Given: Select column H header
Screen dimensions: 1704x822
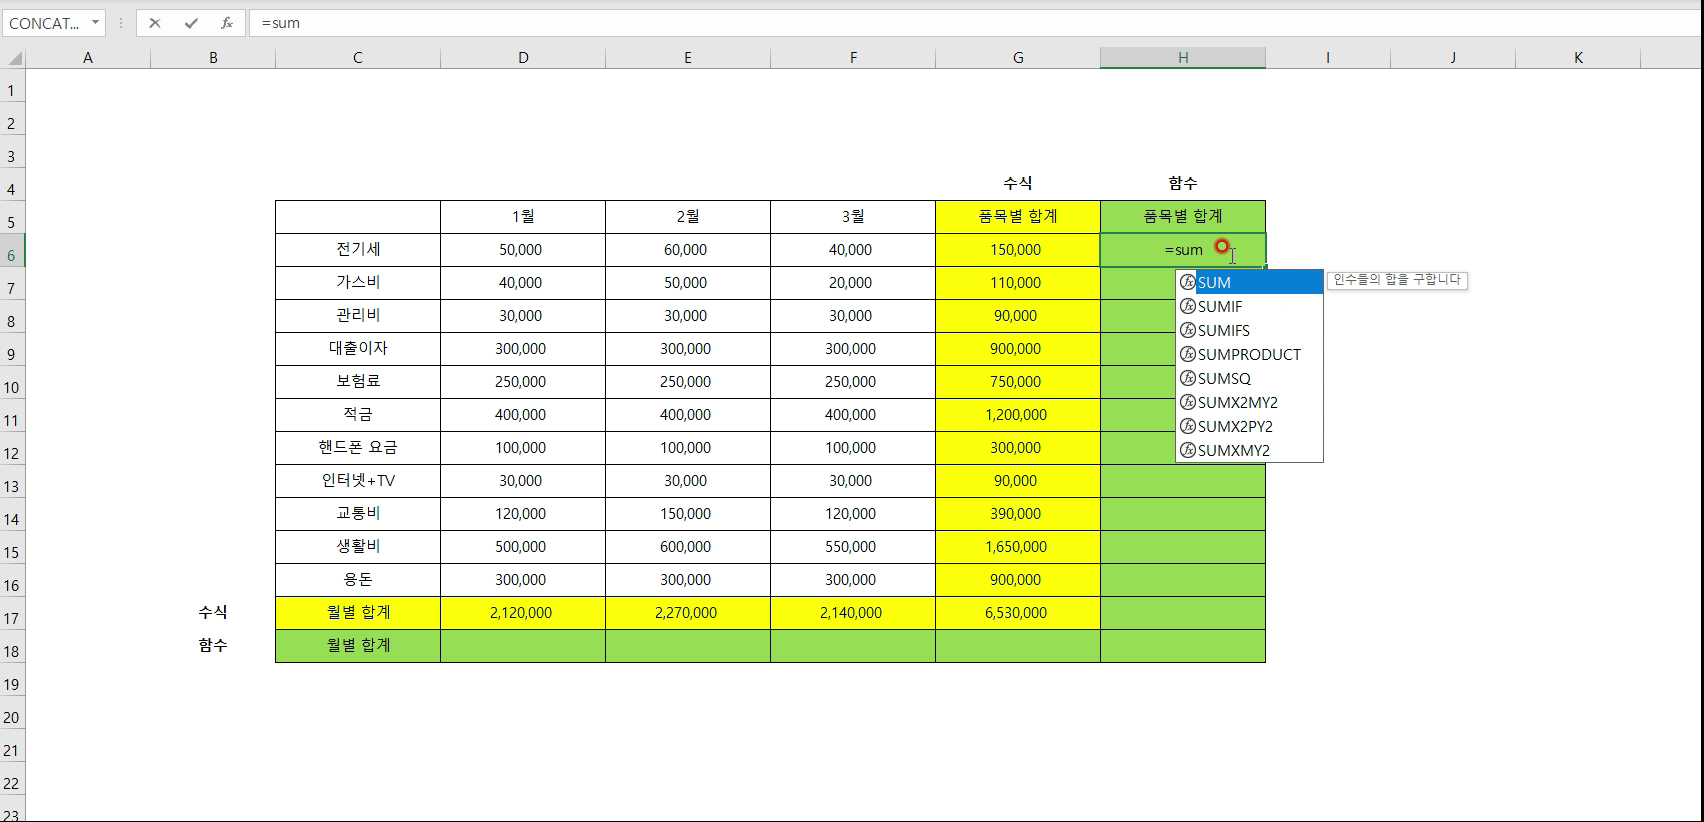Looking at the screenshot, I should (x=1183, y=58).
